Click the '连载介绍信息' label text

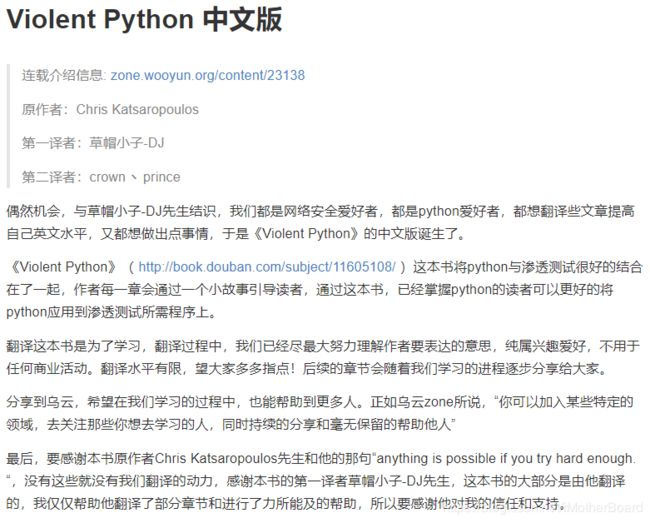point(62,75)
